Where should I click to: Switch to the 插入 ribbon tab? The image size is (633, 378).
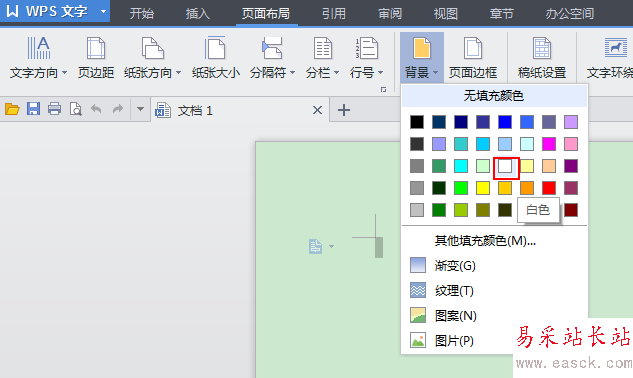coord(197,14)
